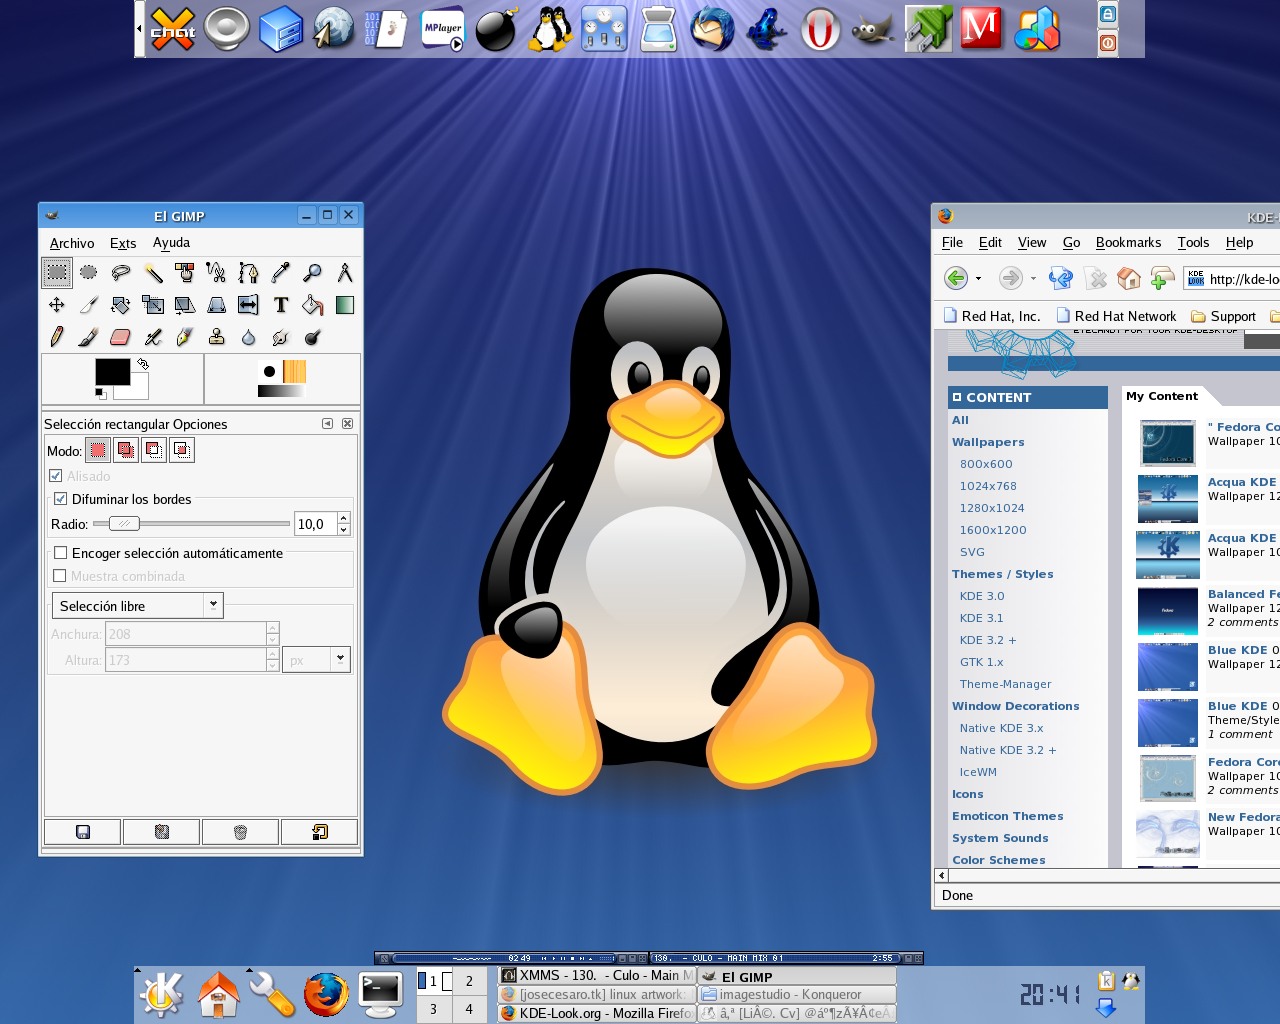Select the Eraser tool
The width and height of the screenshot is (1280, 1024).
[x=121, y=337]
